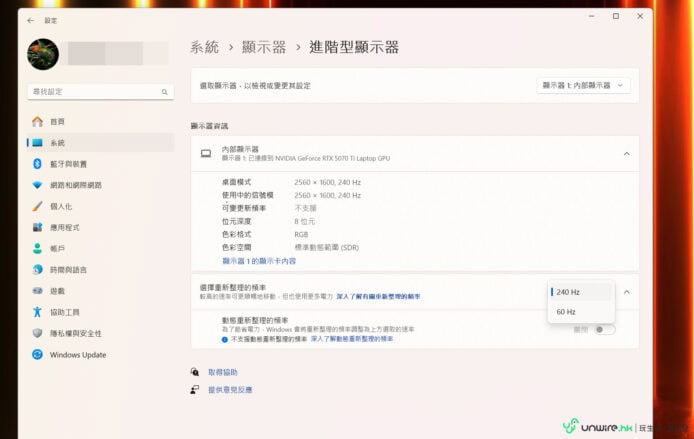Click the back arrow in title bar
The width and height of the screenshot is (694, 439).
point(30,19)
